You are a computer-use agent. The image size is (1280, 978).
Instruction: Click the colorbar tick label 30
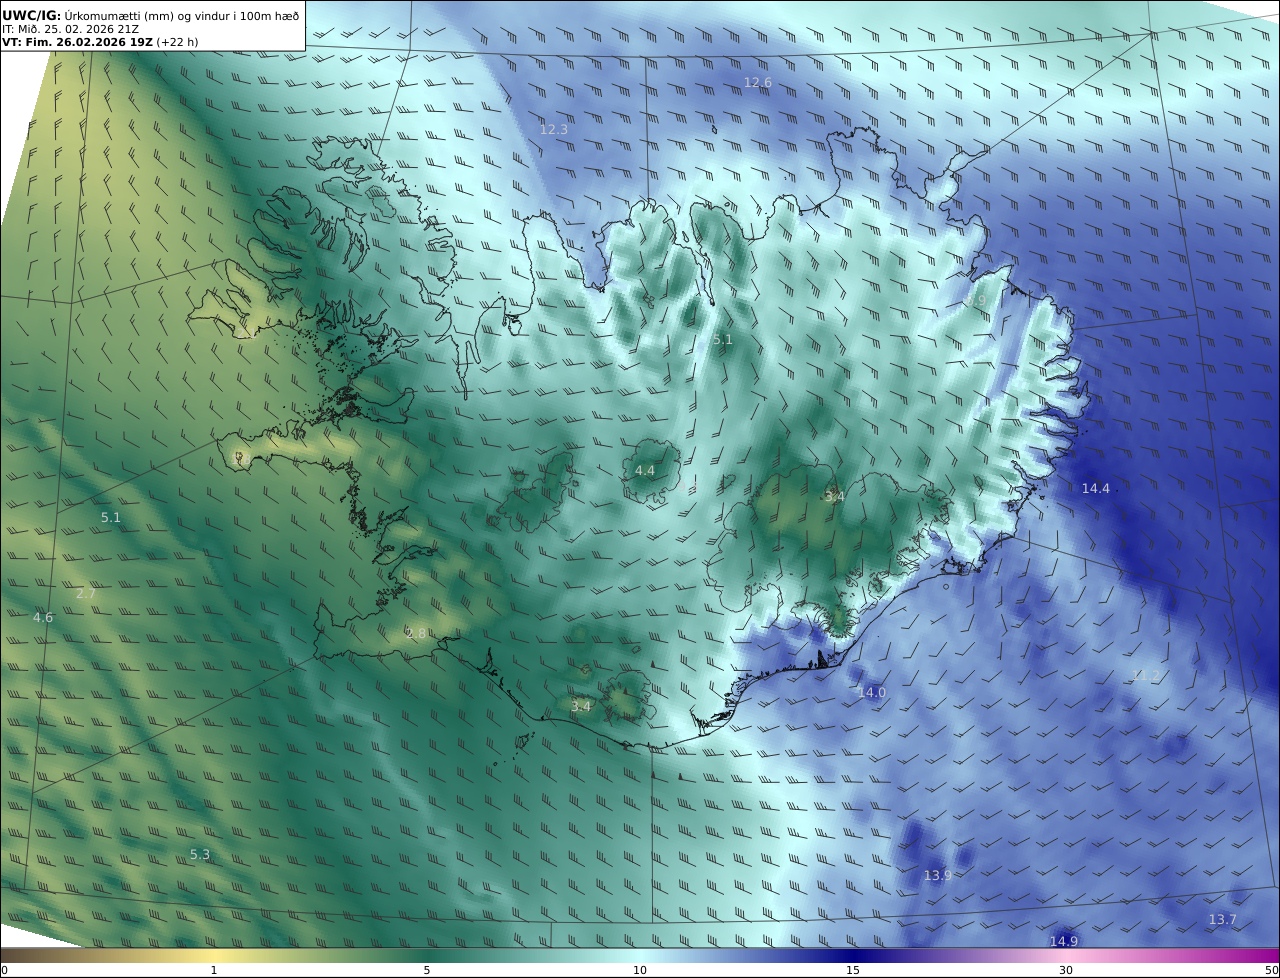pyautogui.click(x=1066, y=970)
